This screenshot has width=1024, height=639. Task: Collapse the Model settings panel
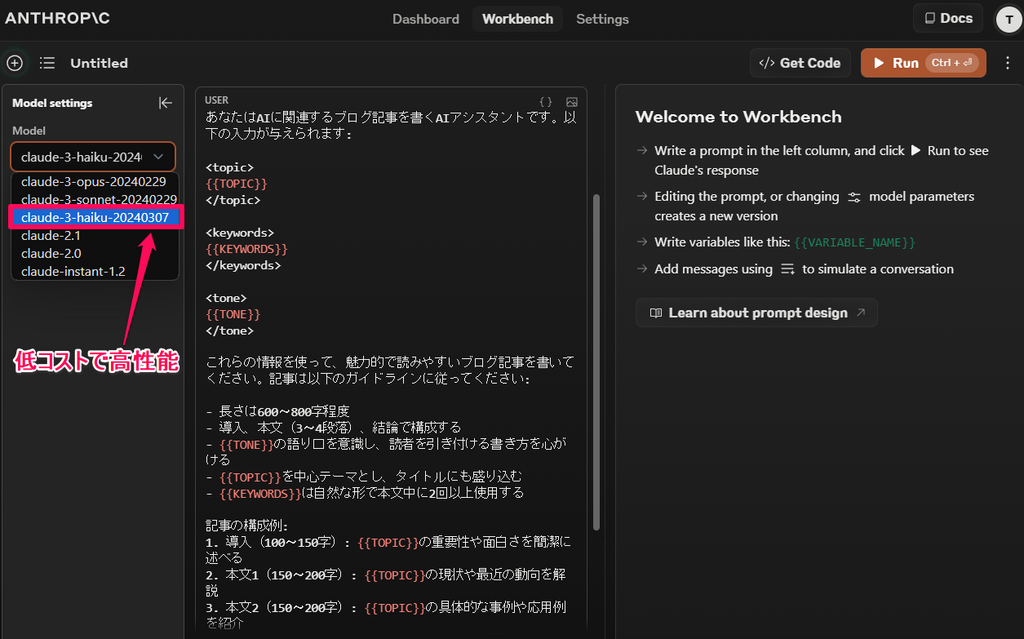click(165, 103)
